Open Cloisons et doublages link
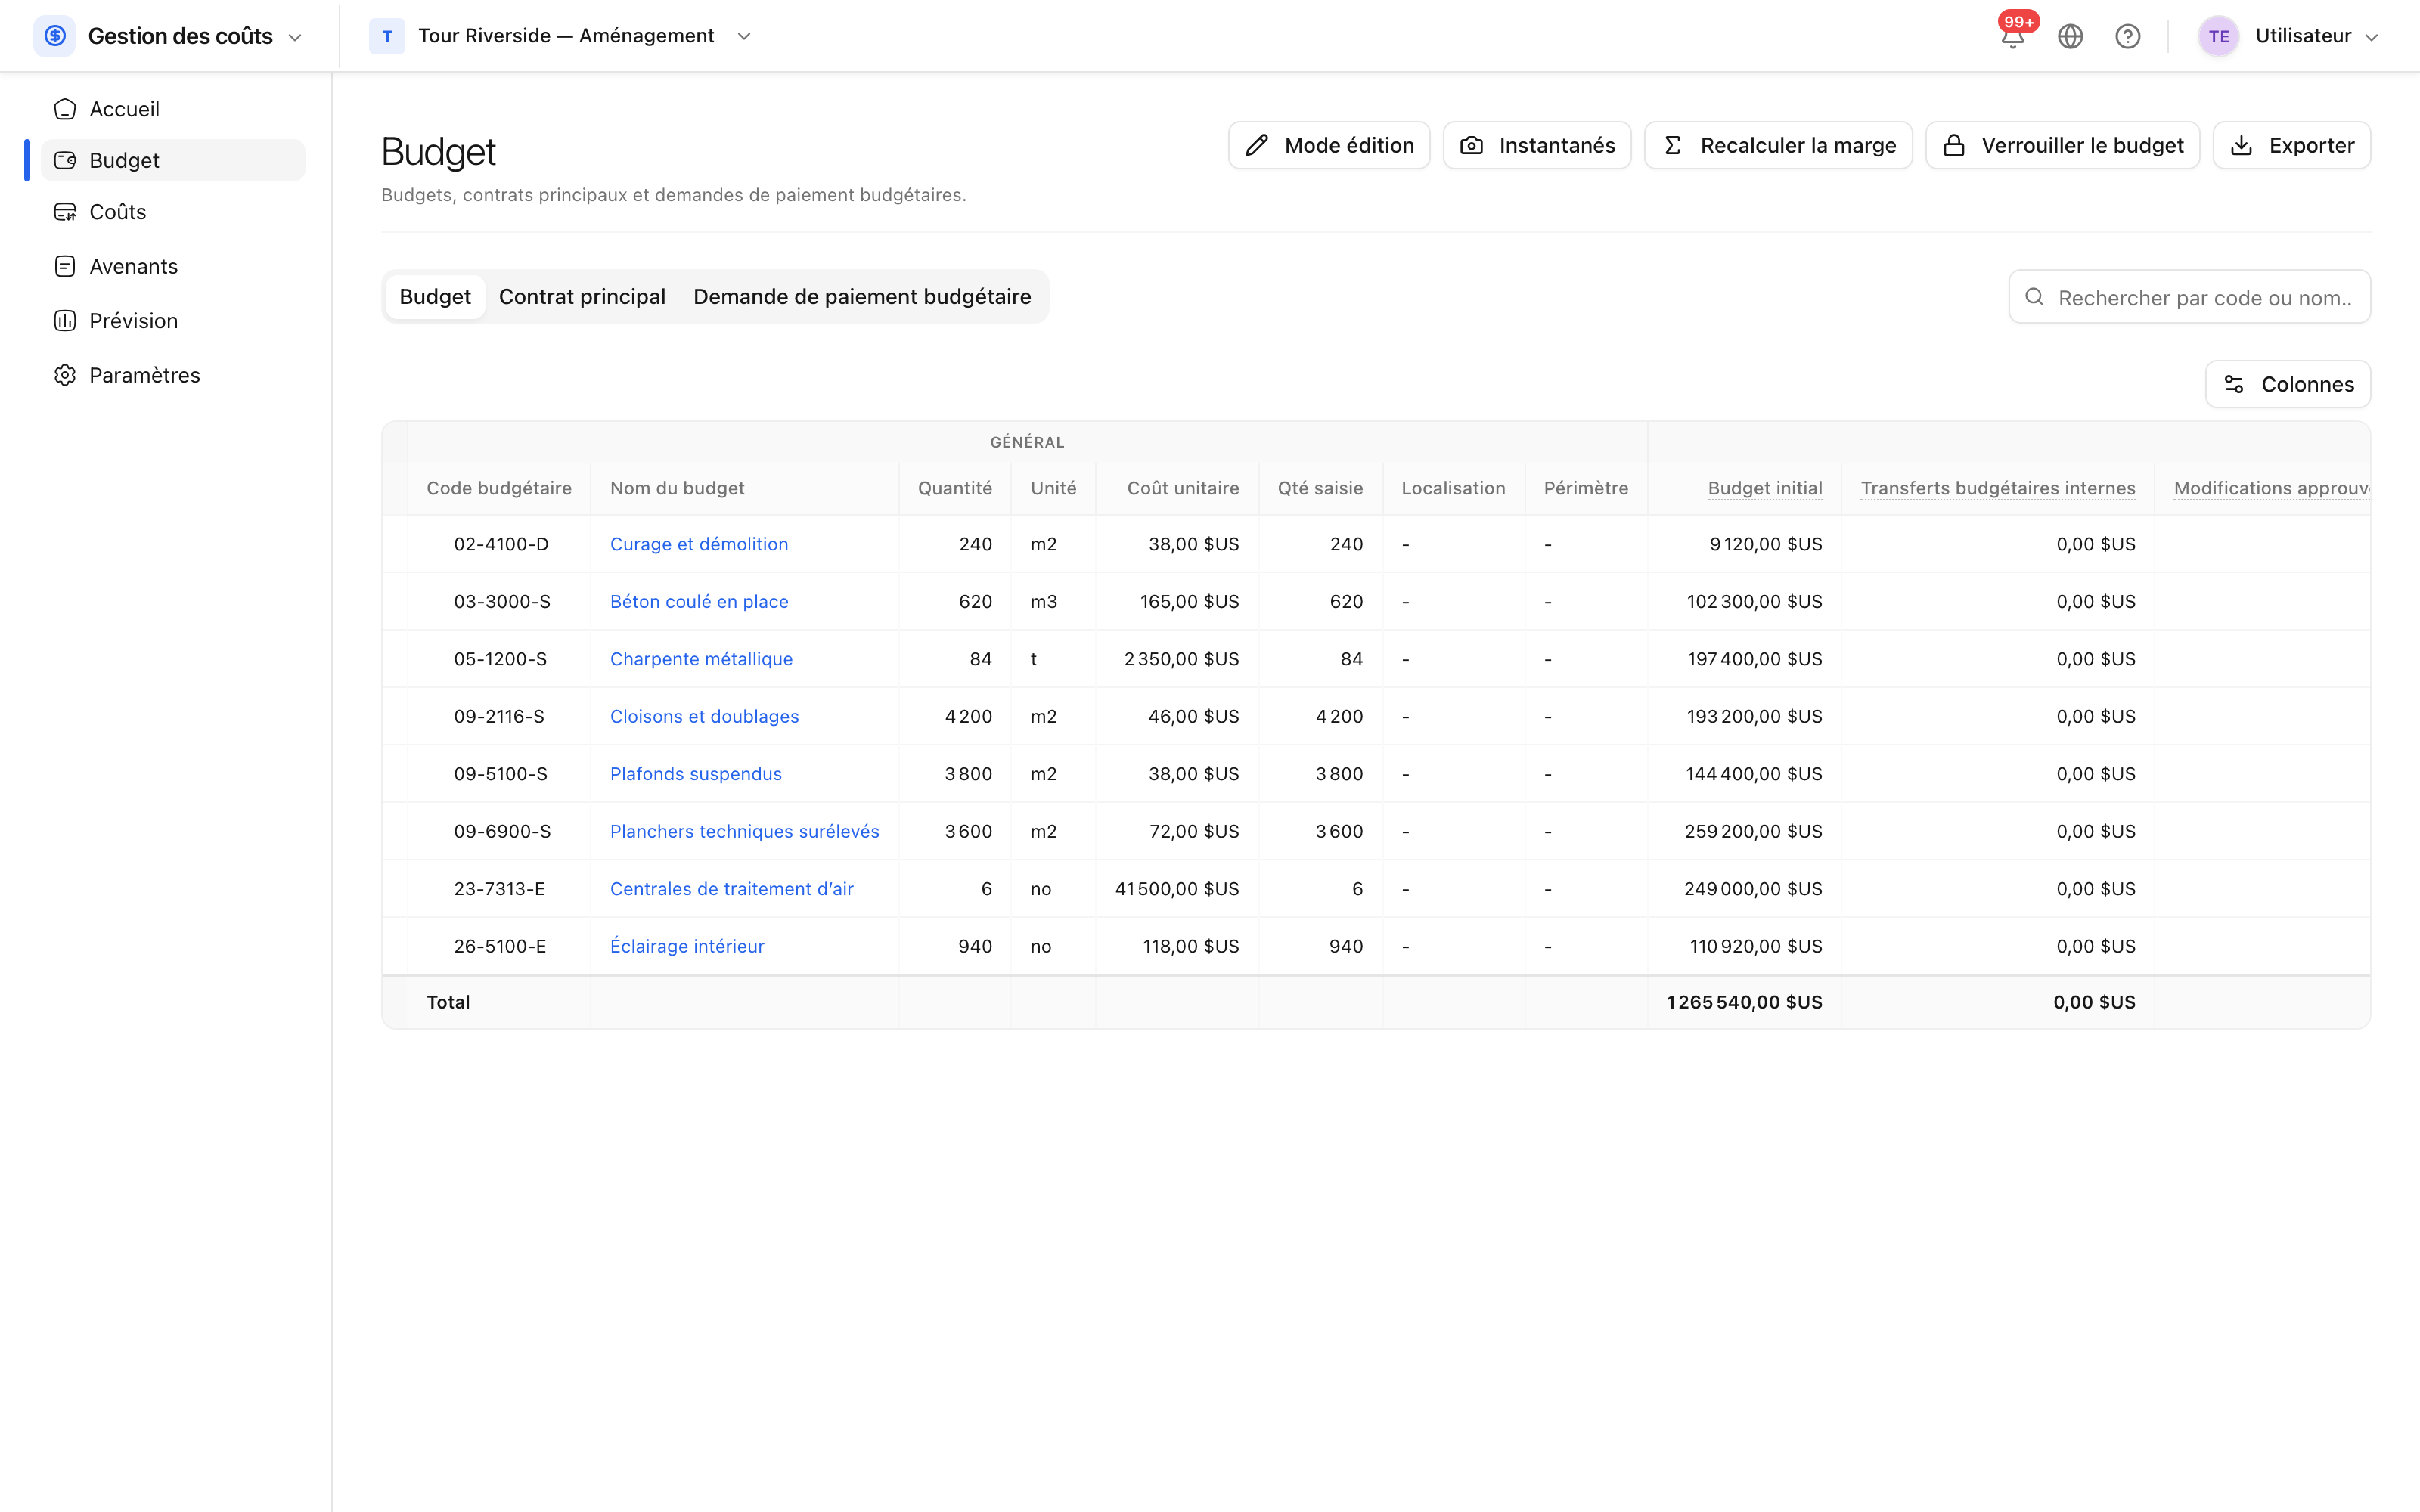Screen dimensions: 2420x1512 (704, 717)
